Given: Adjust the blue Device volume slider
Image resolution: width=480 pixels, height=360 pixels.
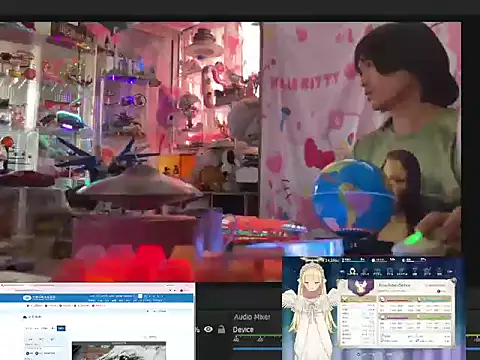Looking at the screenshot, I should point(257,349).
